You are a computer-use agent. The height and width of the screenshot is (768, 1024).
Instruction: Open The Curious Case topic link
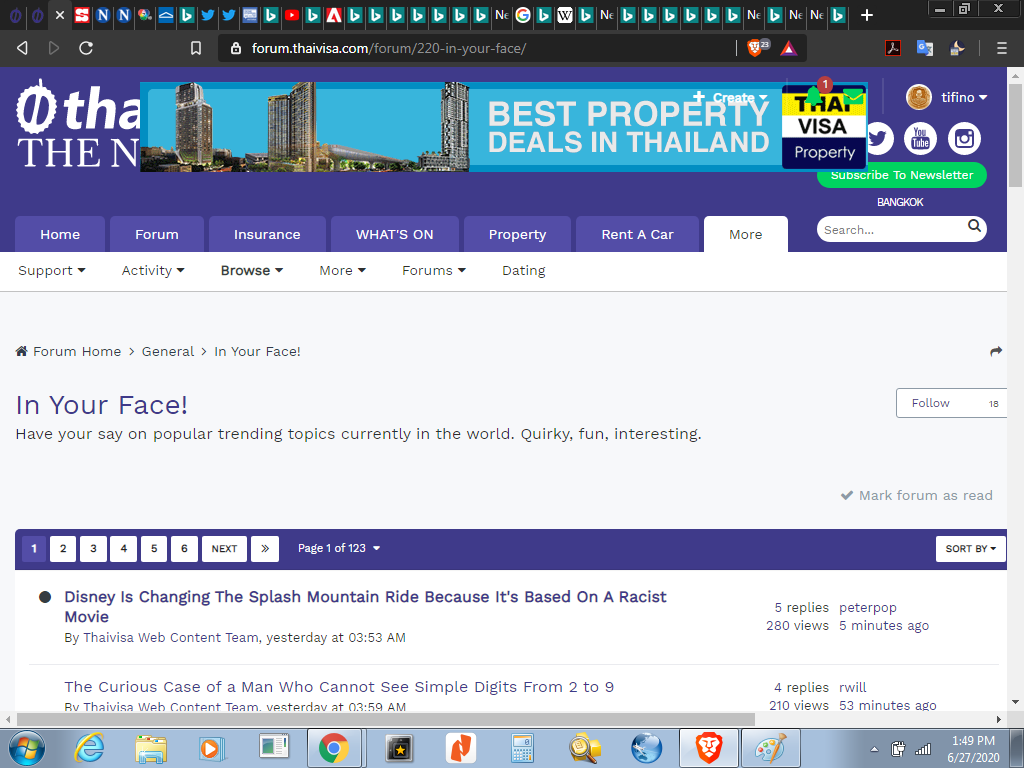pos(339,687)
